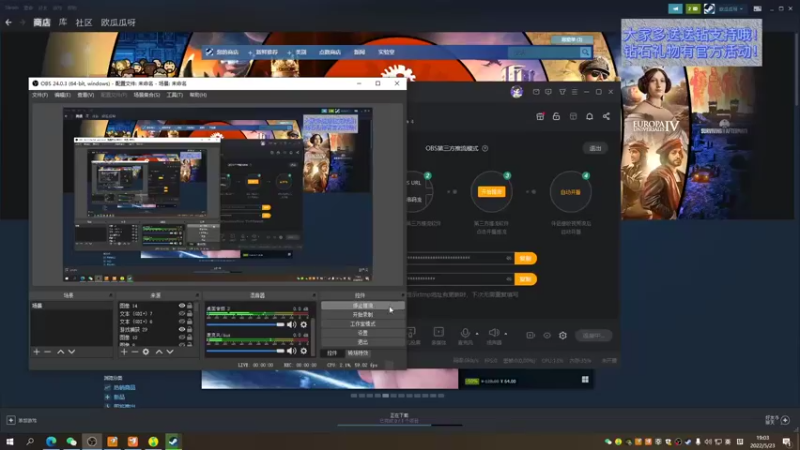Move source up in OBS sources list
The height and width of the screenshot is (450, 800).
coord(159,352)
